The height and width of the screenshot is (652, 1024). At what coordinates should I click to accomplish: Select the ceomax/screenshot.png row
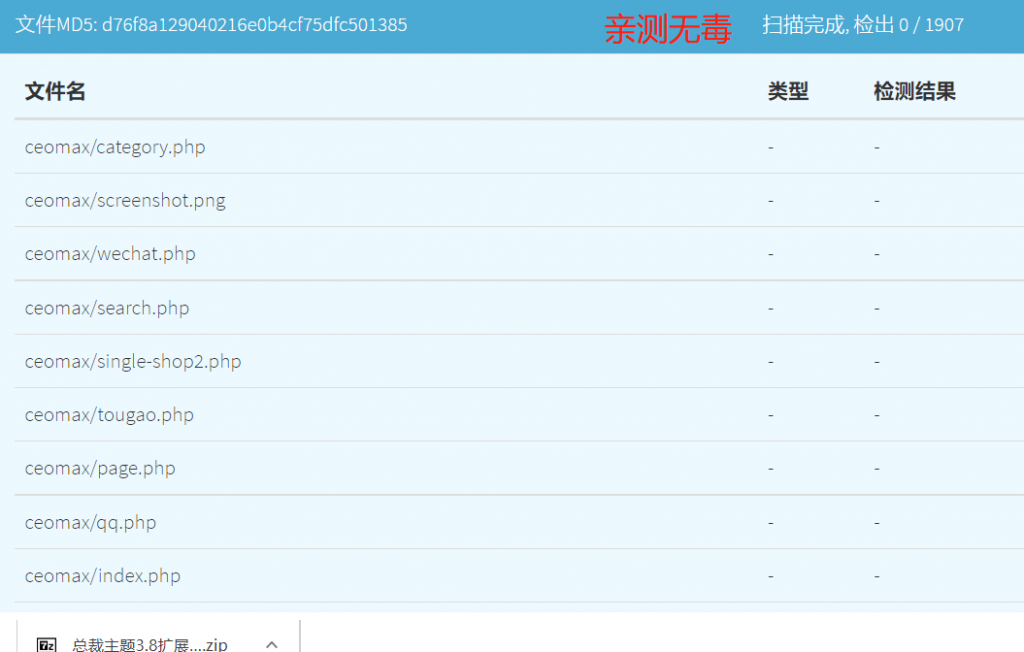(x=519, y=201)
